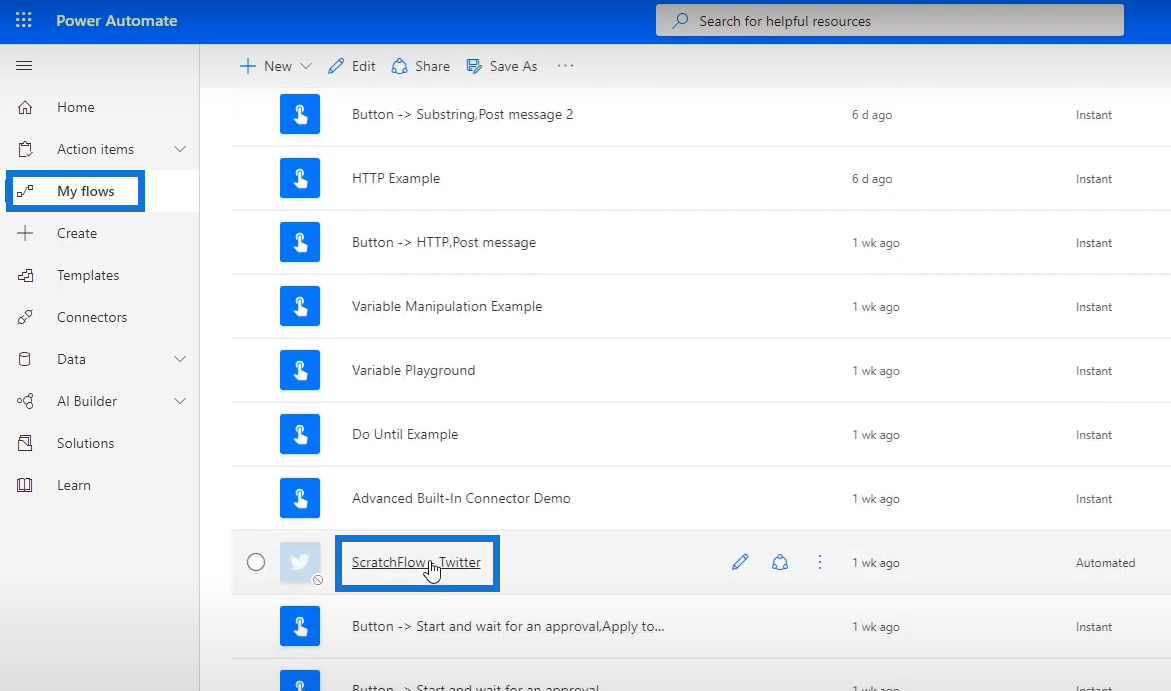Click the flow icon for Do Until Example
This screenshot has width=1171, height=691.
(x=300, y=434)
